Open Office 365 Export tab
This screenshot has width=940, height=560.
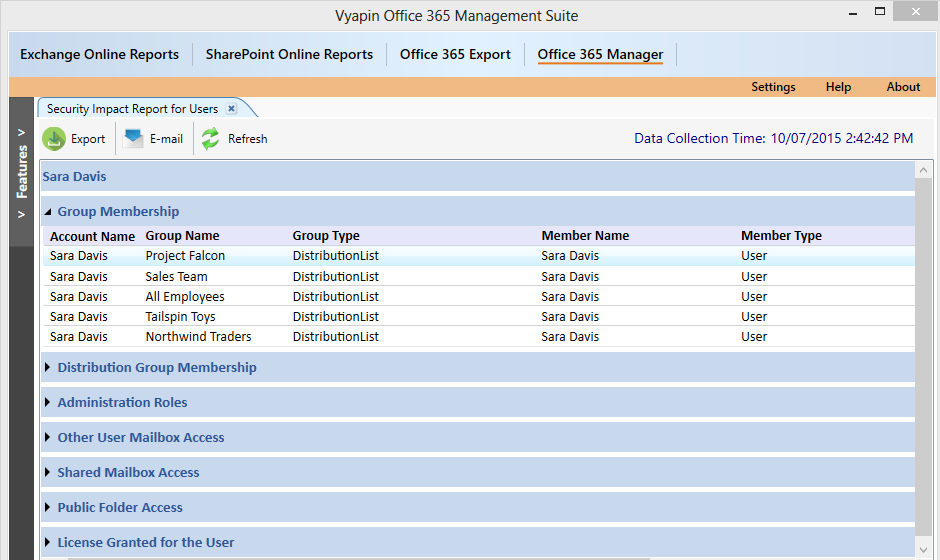coord(455,55)
